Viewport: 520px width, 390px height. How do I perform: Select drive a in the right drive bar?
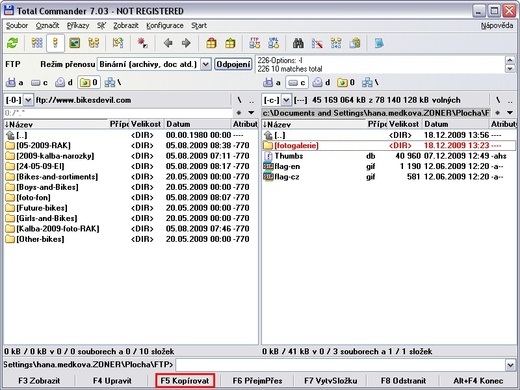[272, 82]
